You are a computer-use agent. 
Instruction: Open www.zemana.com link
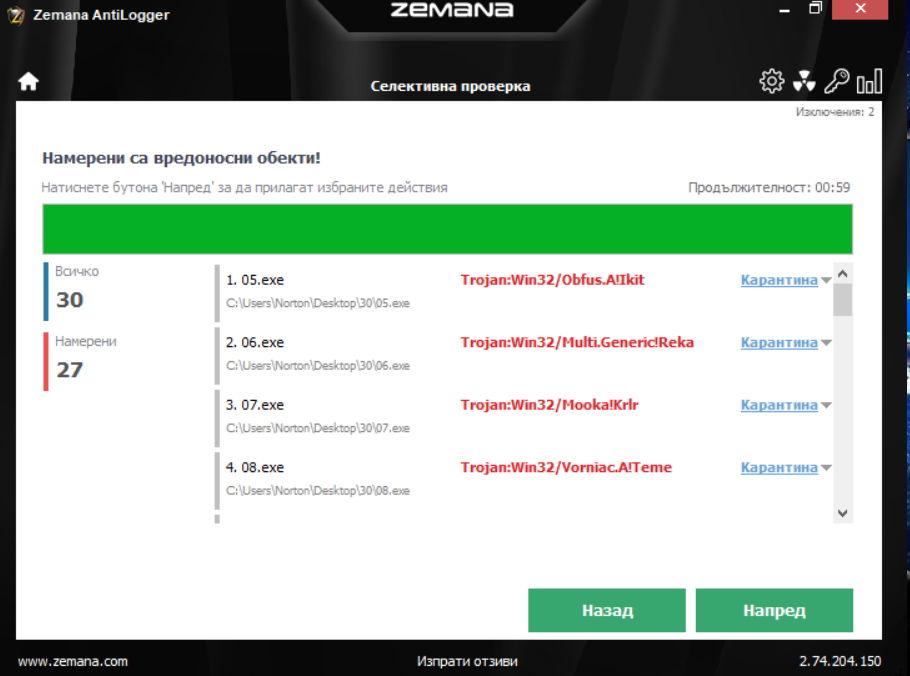(x=73, y=661)
